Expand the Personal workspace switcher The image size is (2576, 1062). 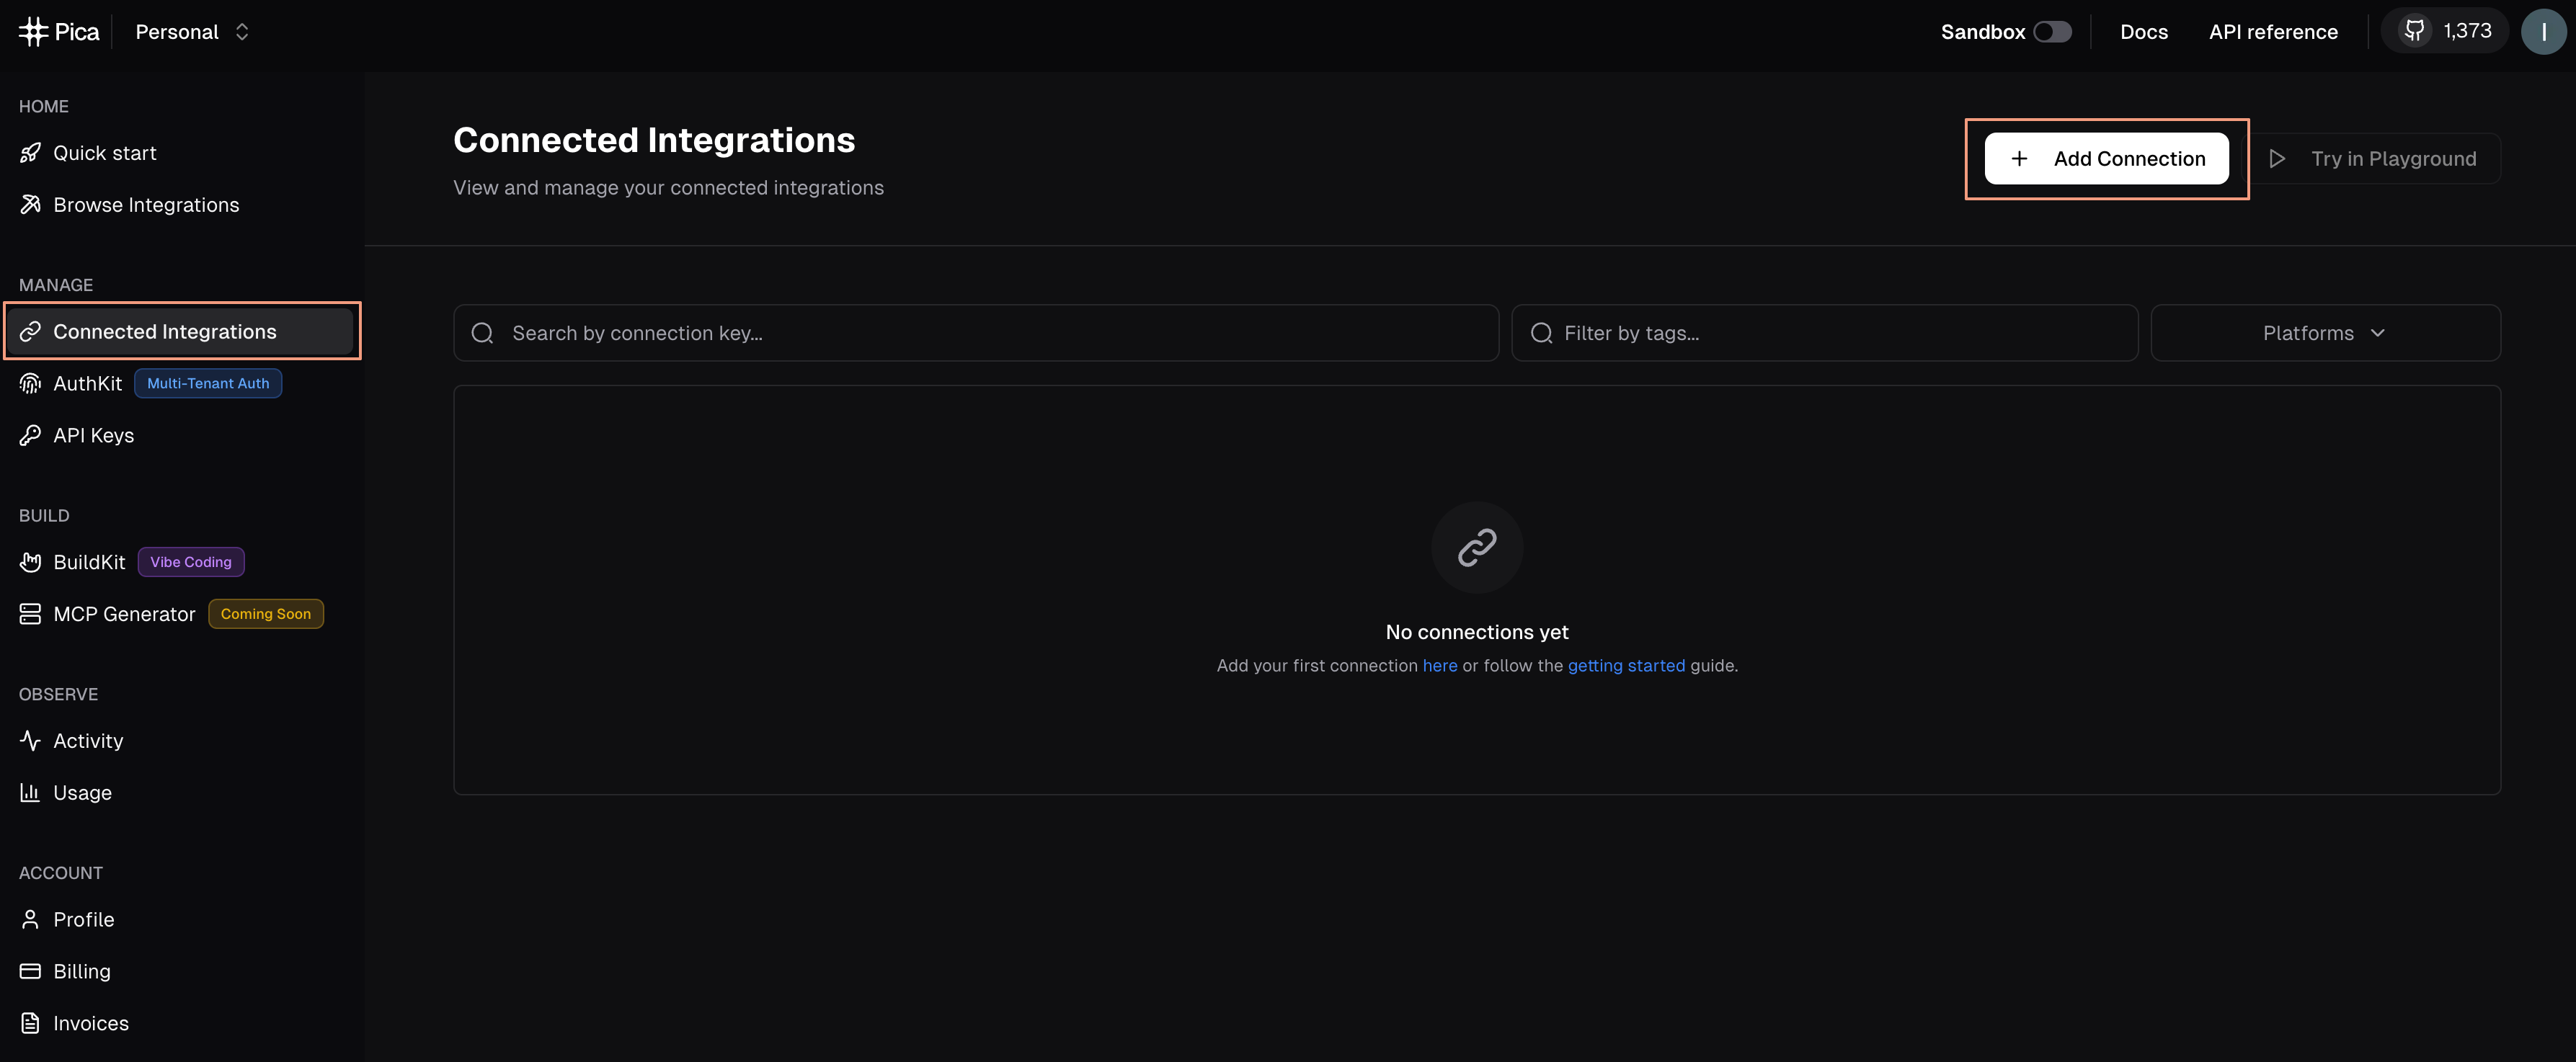[x=192, y=32]
